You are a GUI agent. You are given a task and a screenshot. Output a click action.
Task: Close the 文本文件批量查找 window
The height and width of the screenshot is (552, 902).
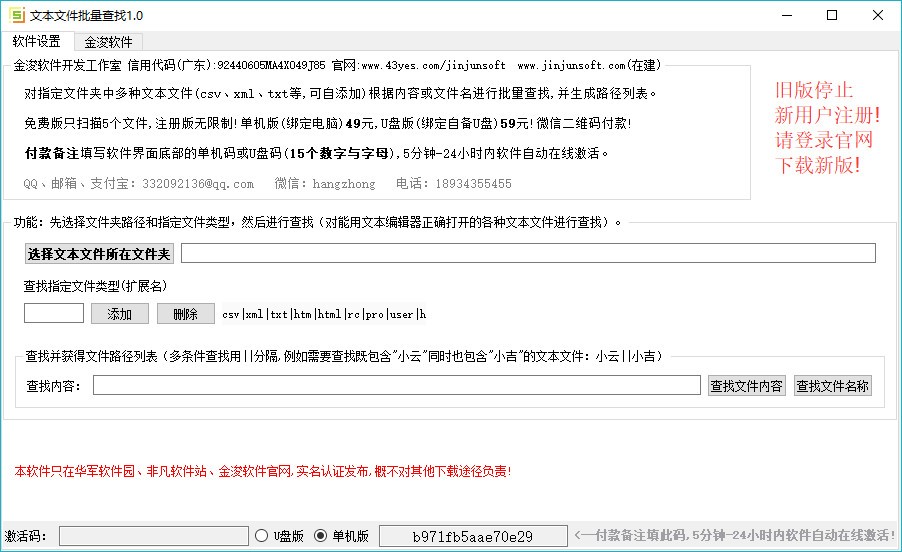[x=877, y=16]
